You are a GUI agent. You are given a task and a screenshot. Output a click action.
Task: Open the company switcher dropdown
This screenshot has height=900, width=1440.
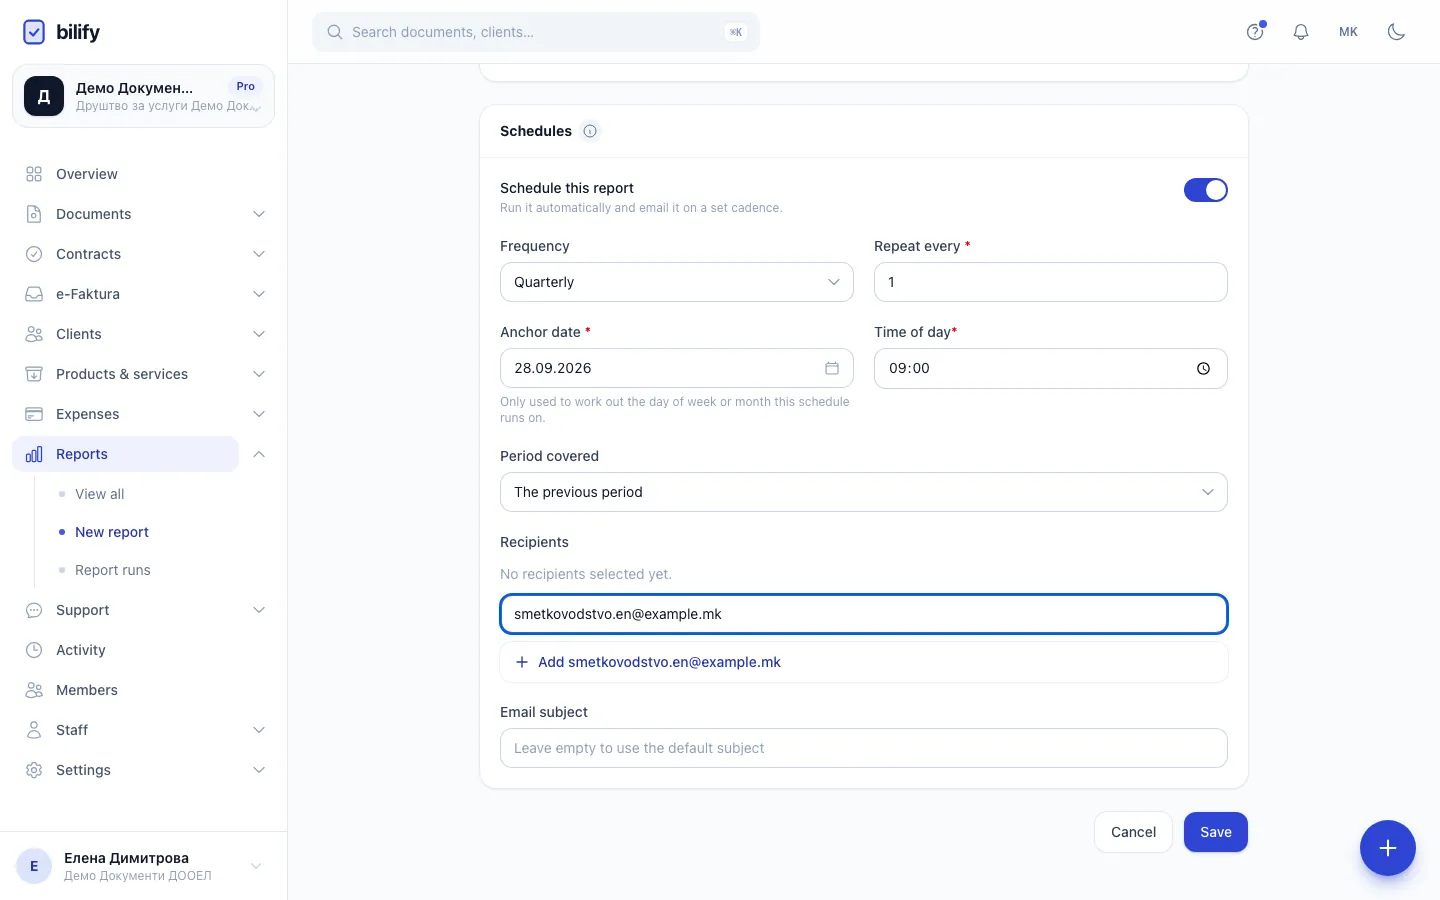tap(143, 96)
